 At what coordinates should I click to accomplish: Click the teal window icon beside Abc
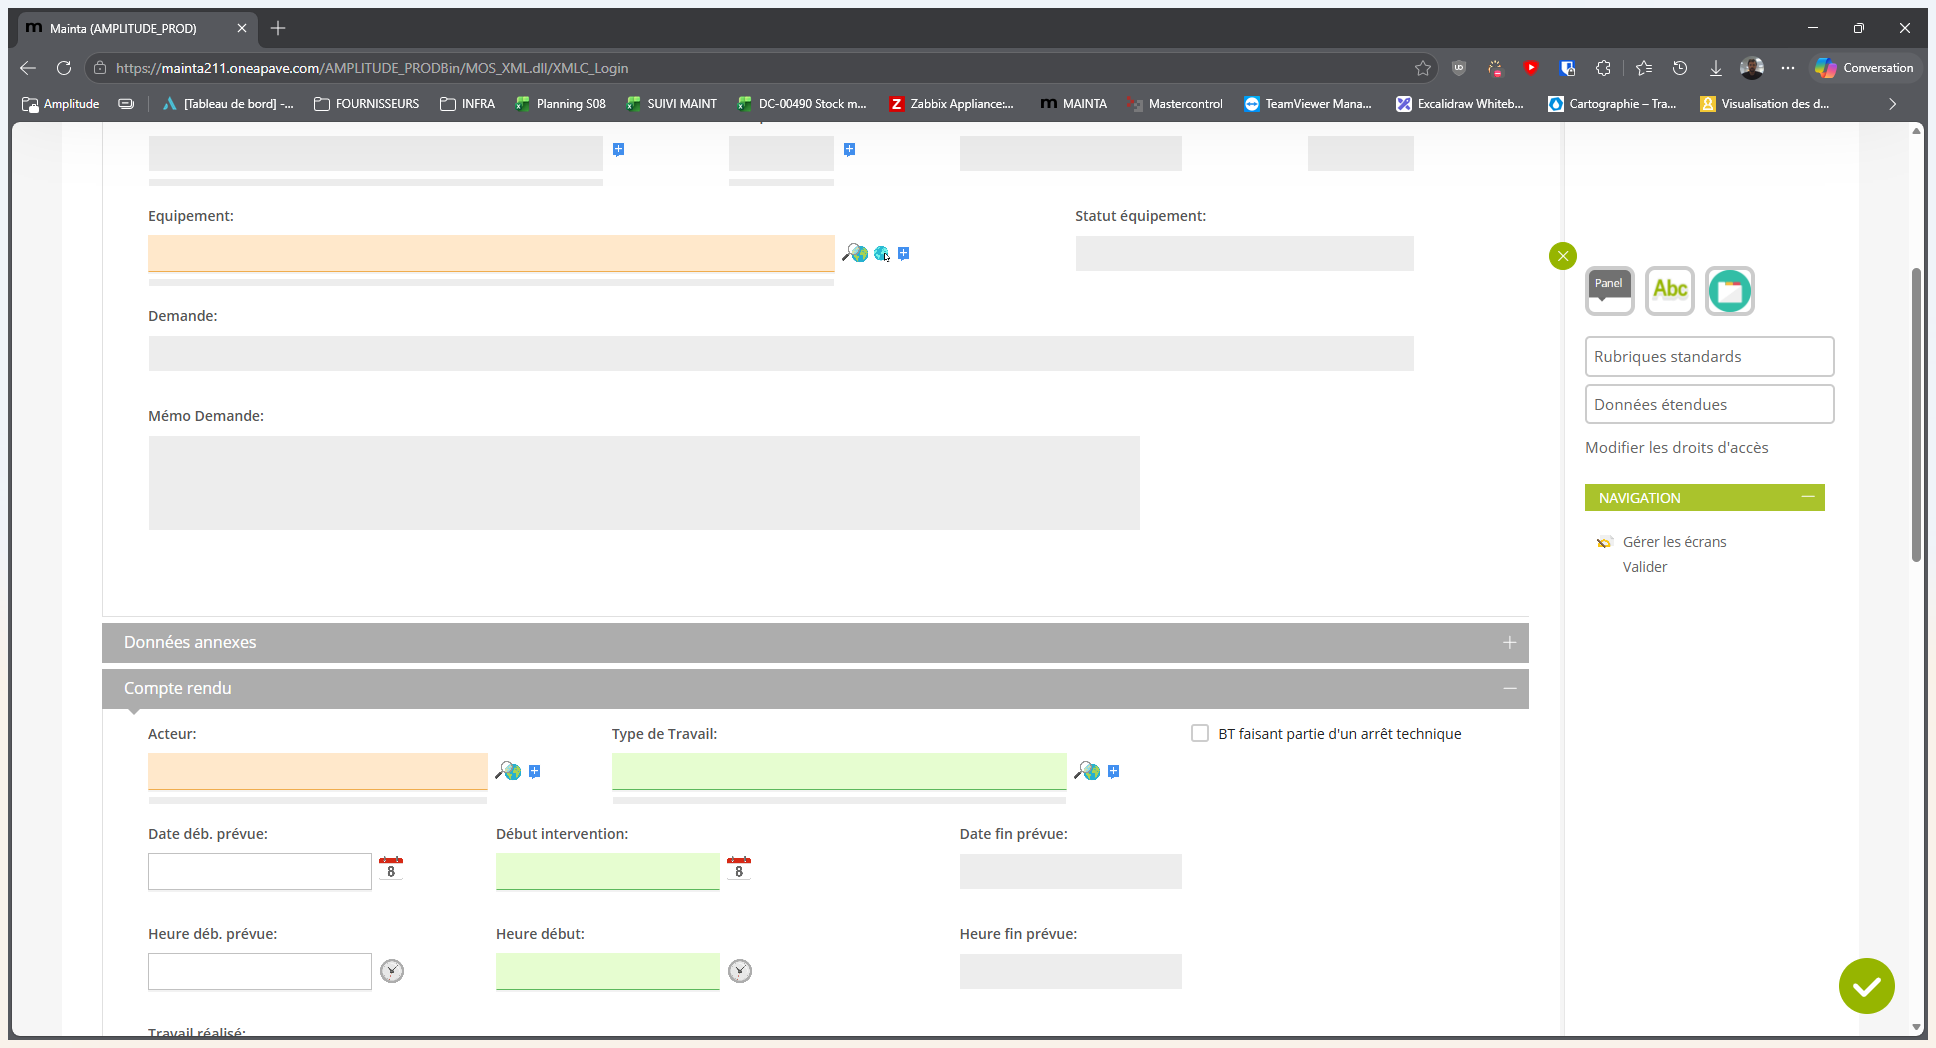[x=1730, y=291]
